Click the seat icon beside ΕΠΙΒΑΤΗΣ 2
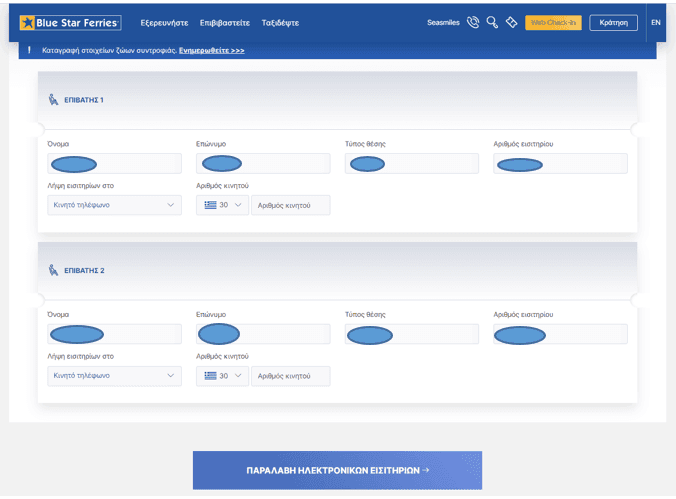 [54, 270]
